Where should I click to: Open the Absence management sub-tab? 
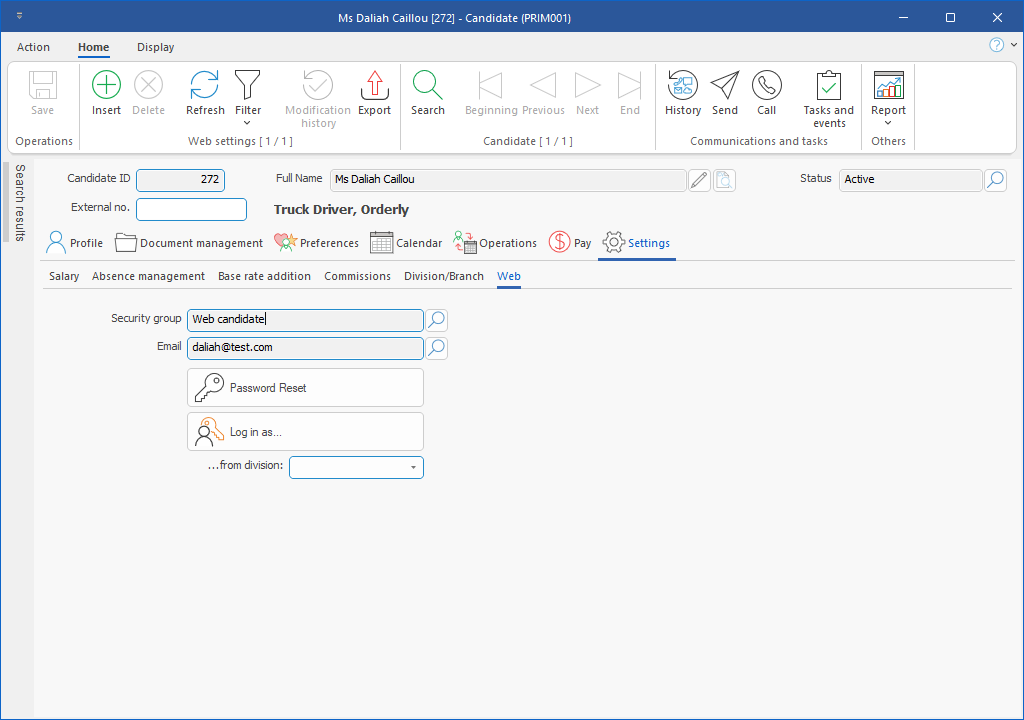(x=148, y=276)
